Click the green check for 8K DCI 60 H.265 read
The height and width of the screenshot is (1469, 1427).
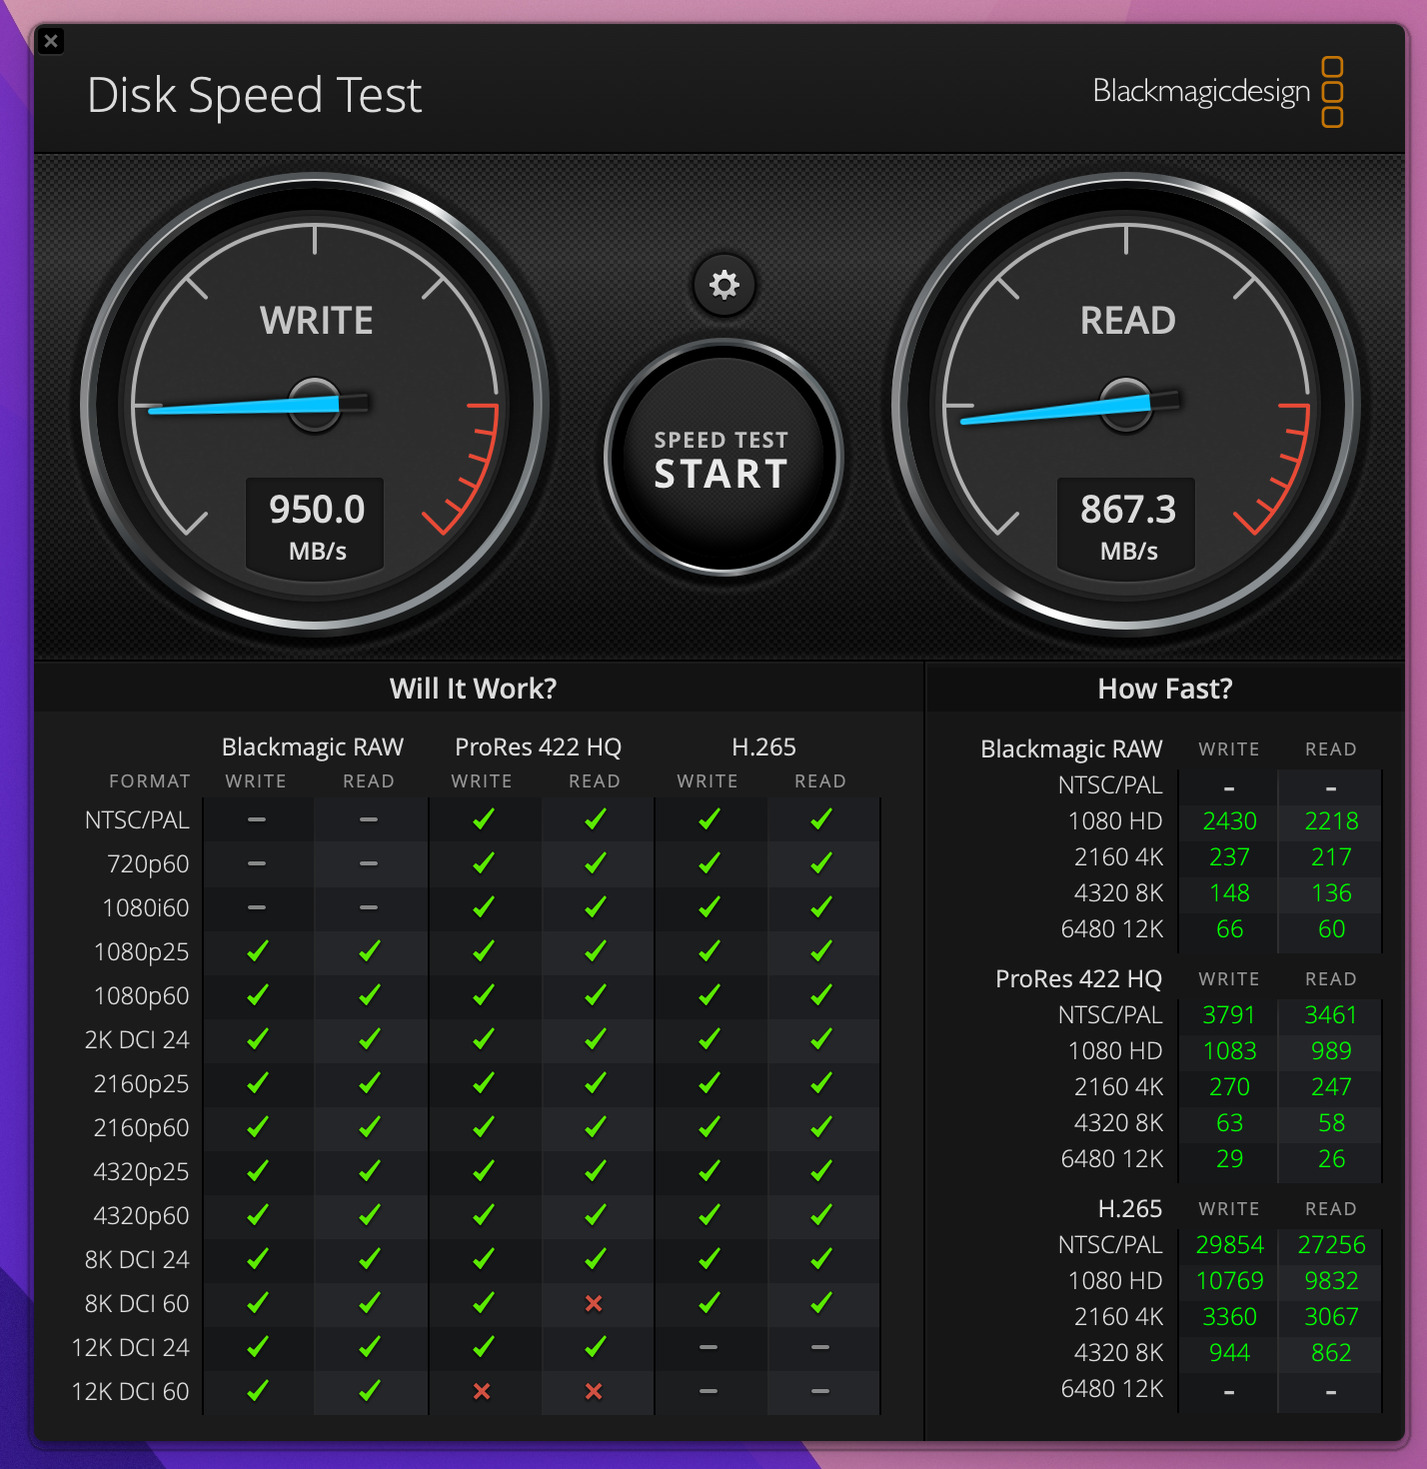pyautogui.click(x=821, y=1302)
